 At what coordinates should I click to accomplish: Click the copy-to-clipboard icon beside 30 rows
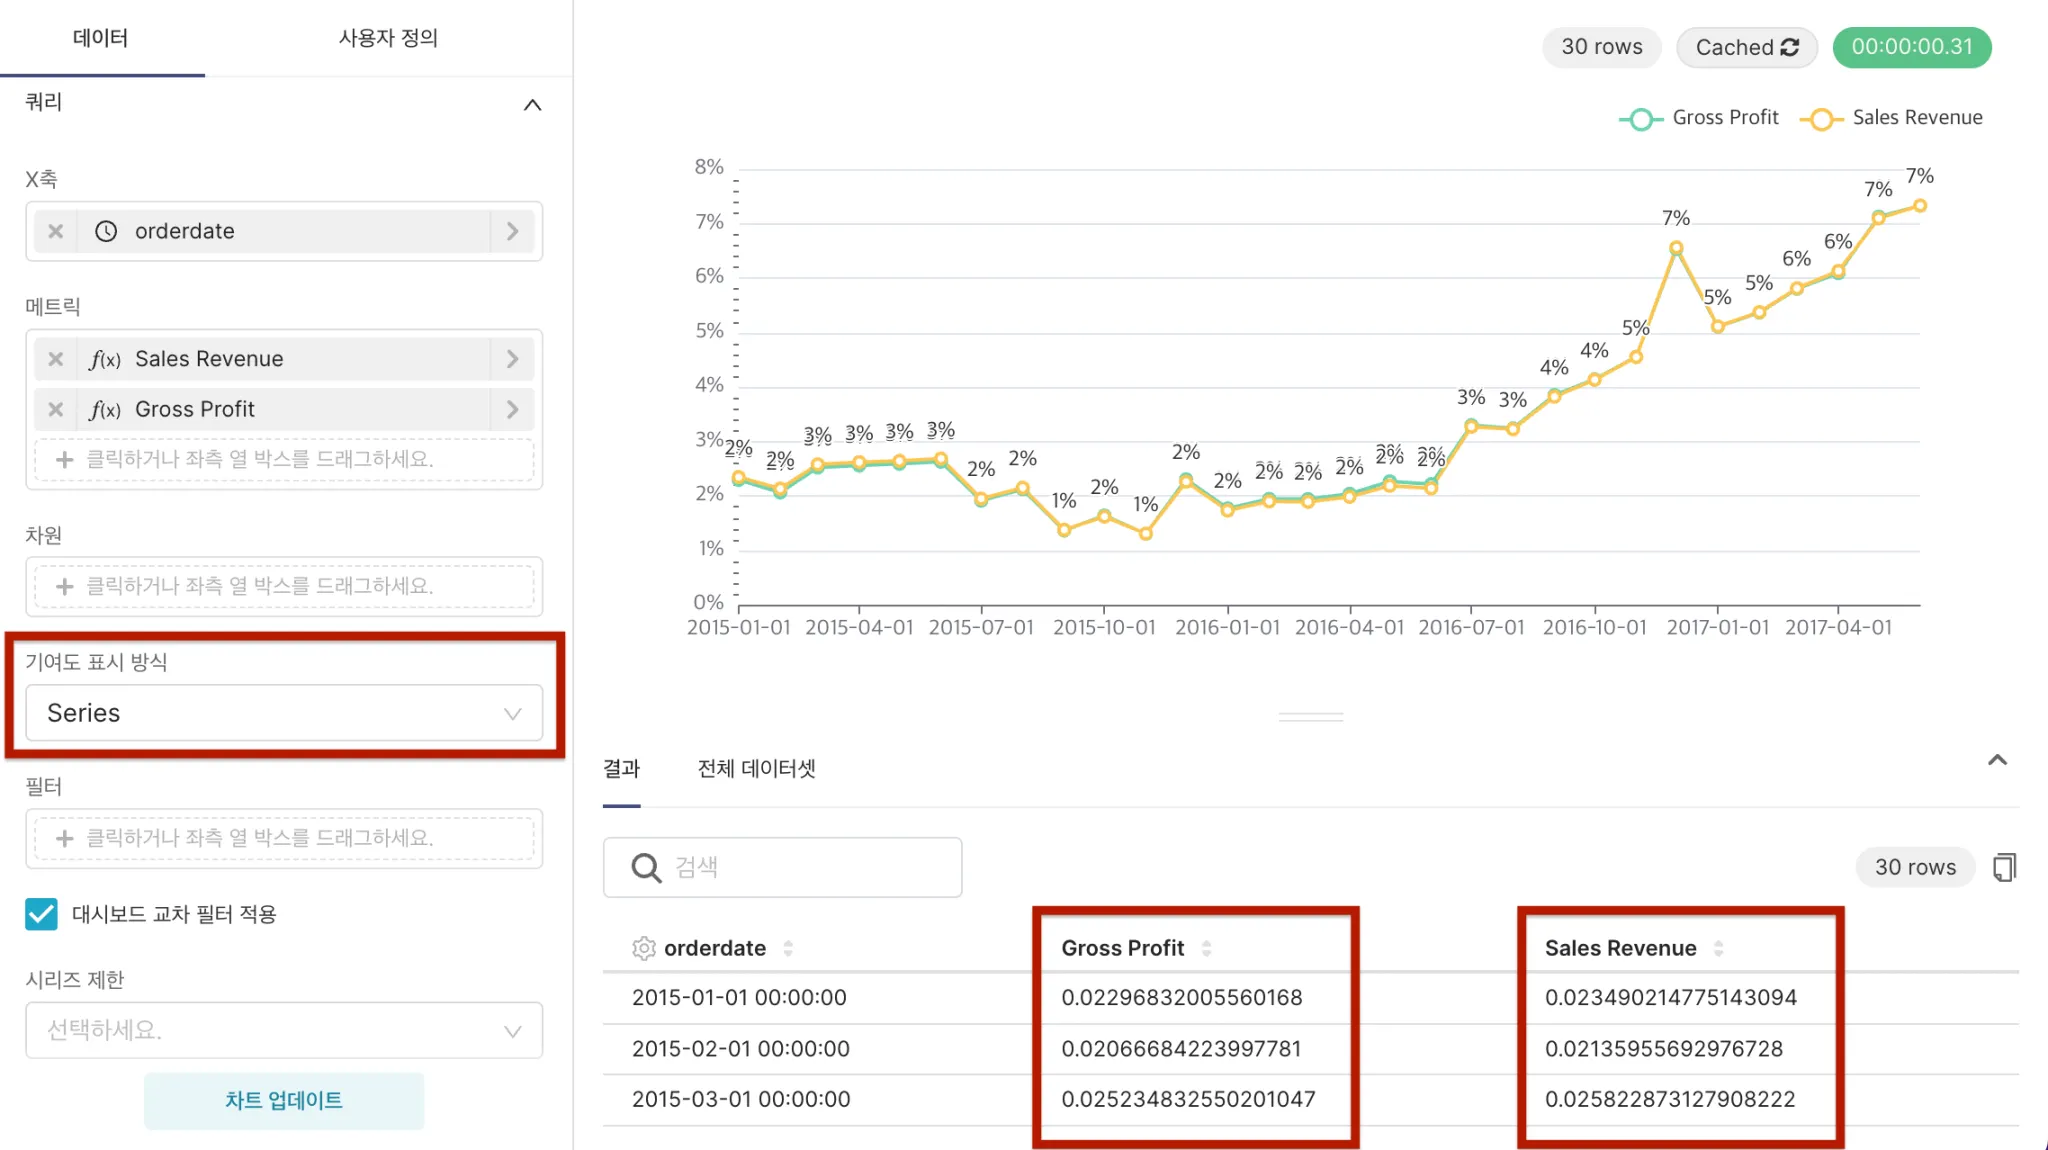2004,867
